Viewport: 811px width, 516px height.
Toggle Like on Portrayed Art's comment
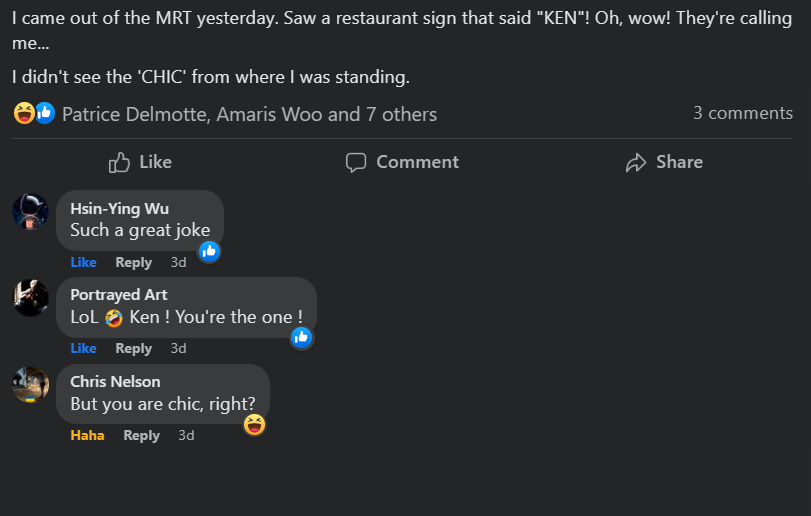83,348
